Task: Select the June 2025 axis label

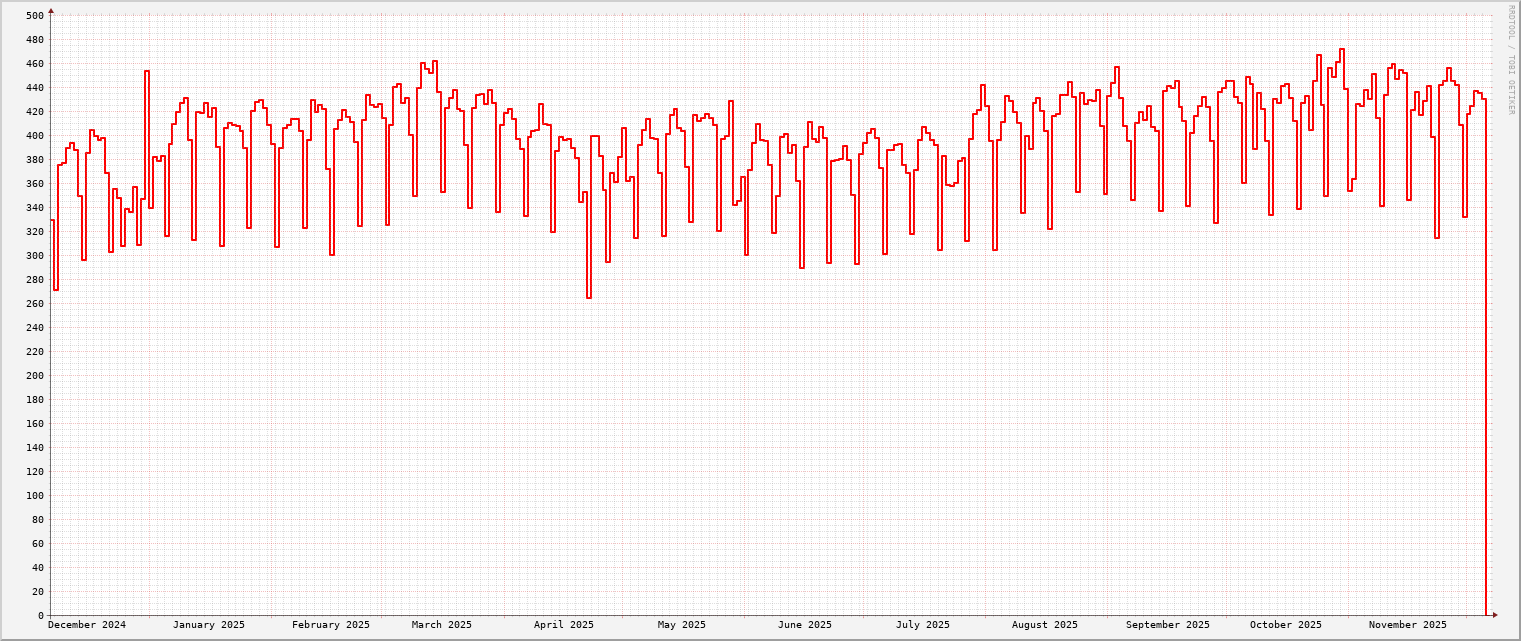Action: 805,624
